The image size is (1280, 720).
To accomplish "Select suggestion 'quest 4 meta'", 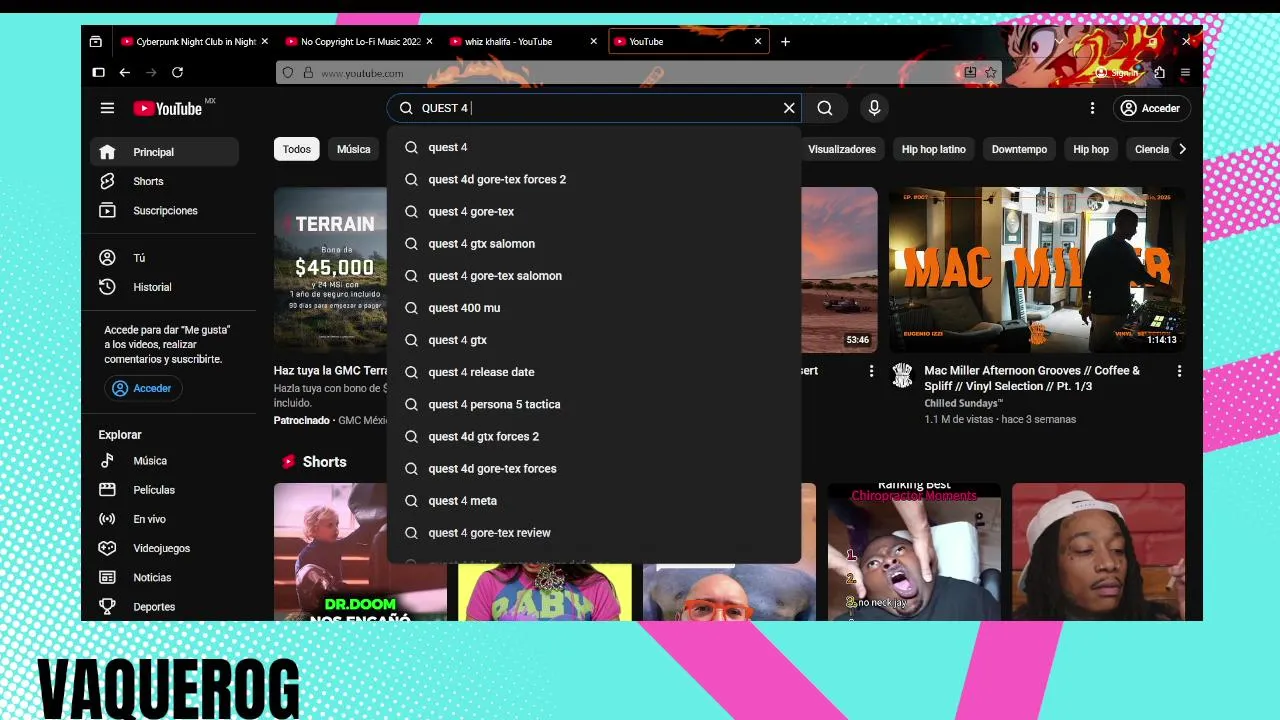I will click(x=594, y=500).
